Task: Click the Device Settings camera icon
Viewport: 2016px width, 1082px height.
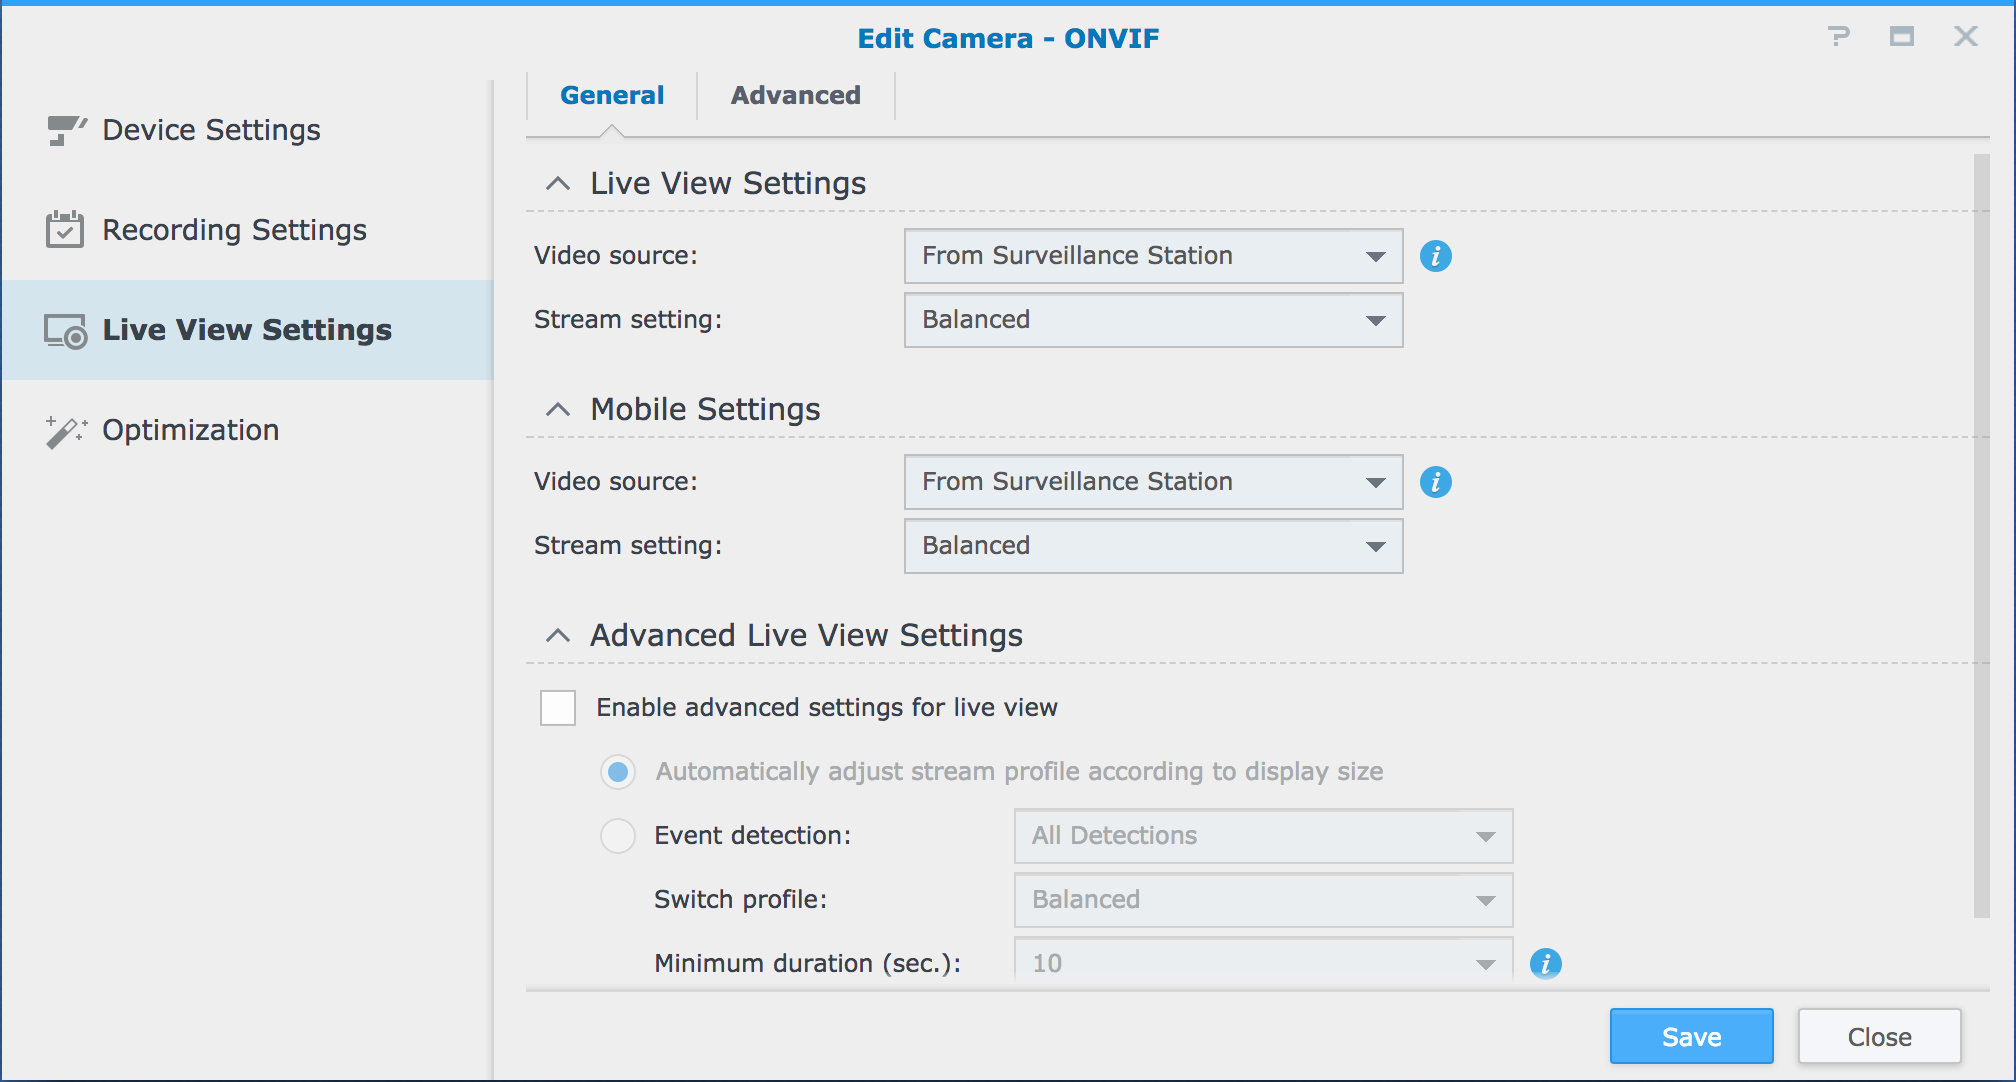Action: 66,130
